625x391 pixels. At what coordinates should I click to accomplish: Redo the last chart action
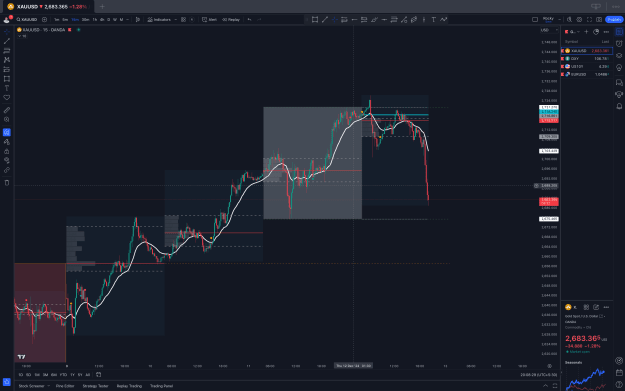pyautogui.click(x=259, y=20)
